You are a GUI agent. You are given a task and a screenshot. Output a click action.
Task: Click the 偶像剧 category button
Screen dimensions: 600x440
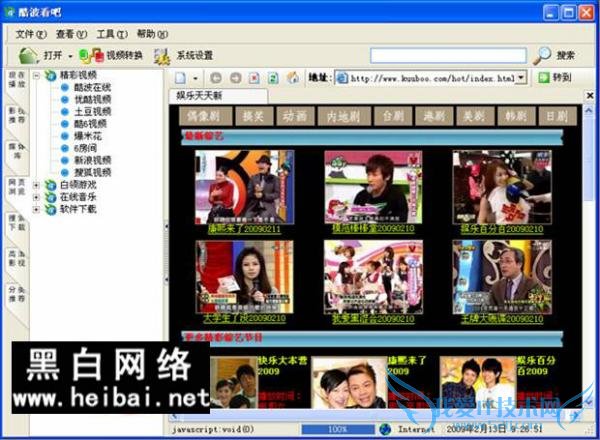[205, 116]
